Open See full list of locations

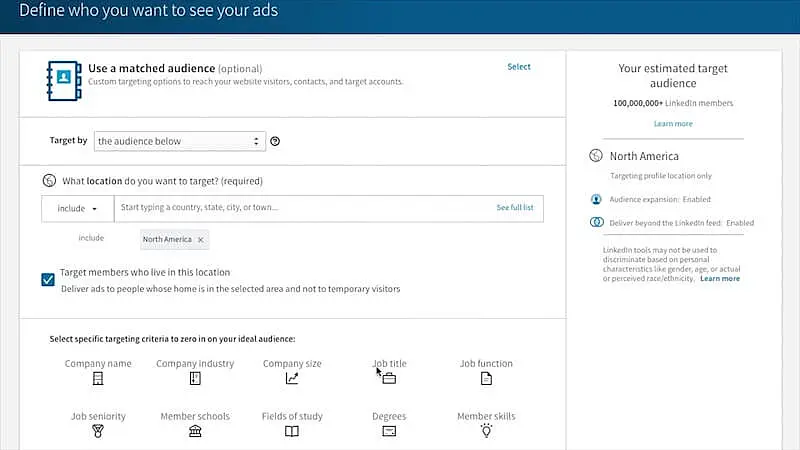(515, 208)
